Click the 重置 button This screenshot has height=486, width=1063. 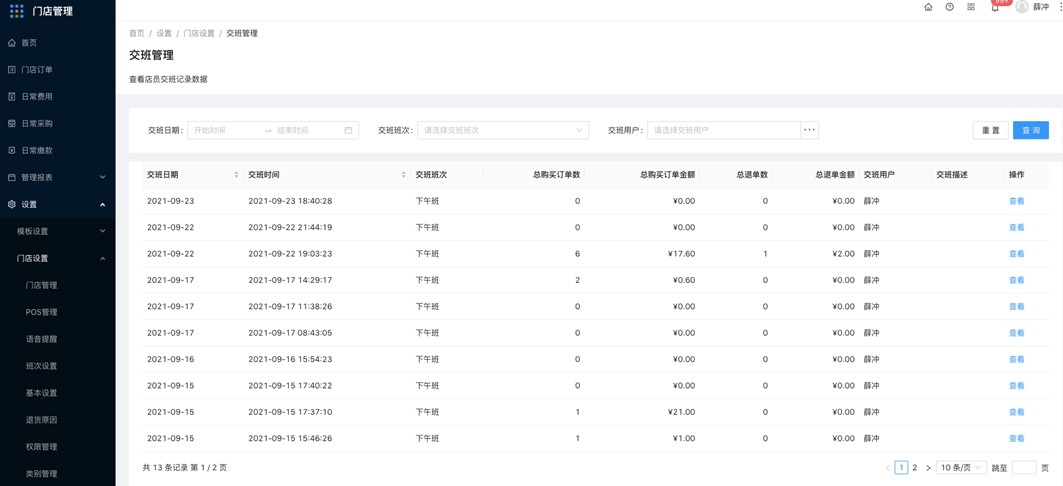tap(990, 130)
